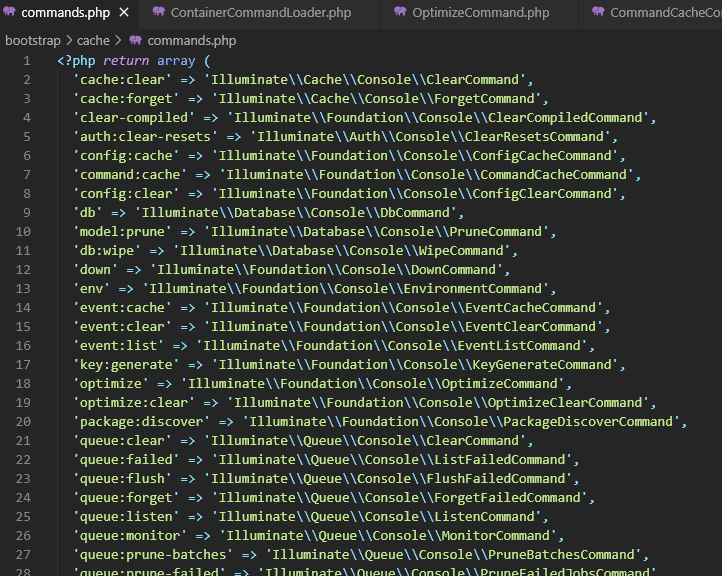Click the PackageDiscoverCommand class string
The image size is (722, 576).
[461, 422]
